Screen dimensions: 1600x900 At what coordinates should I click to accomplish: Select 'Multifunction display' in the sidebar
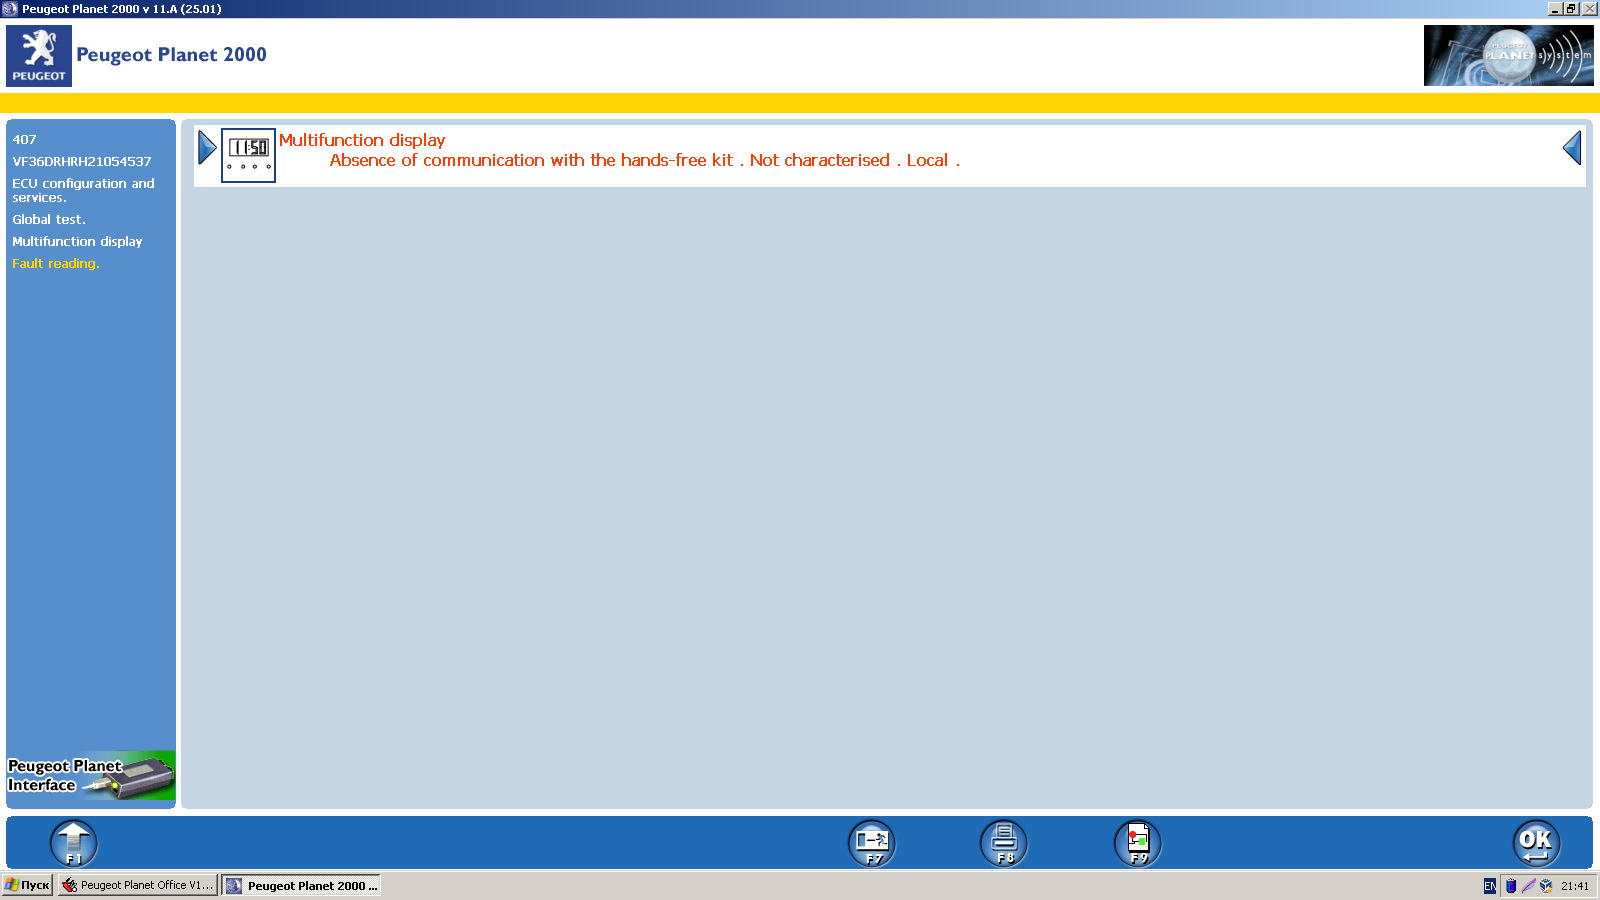click(77, 242)
